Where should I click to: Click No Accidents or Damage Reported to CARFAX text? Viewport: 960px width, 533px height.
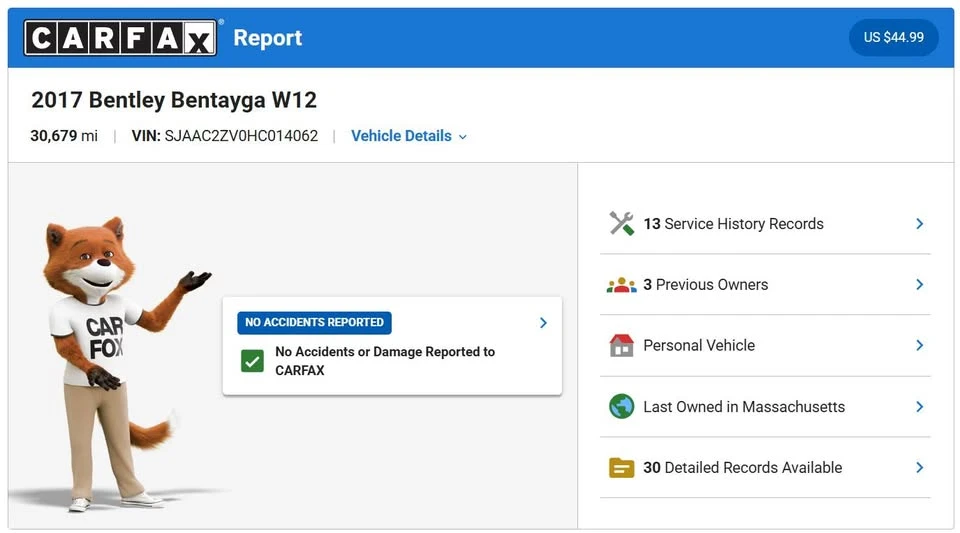pos(384,361)
